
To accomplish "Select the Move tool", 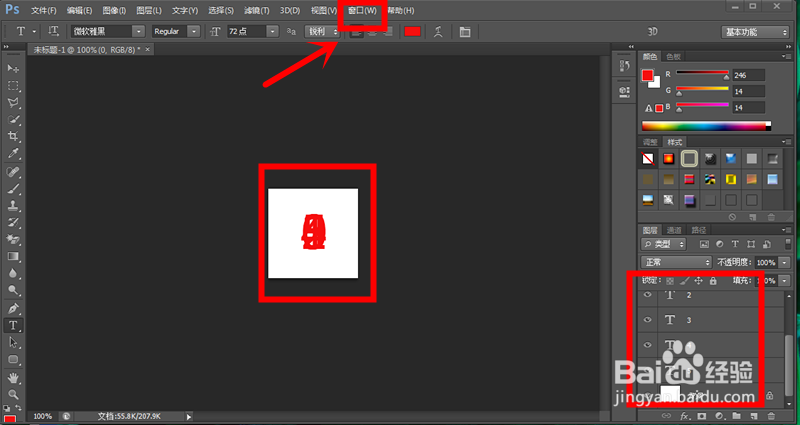I will click(13, 68).
